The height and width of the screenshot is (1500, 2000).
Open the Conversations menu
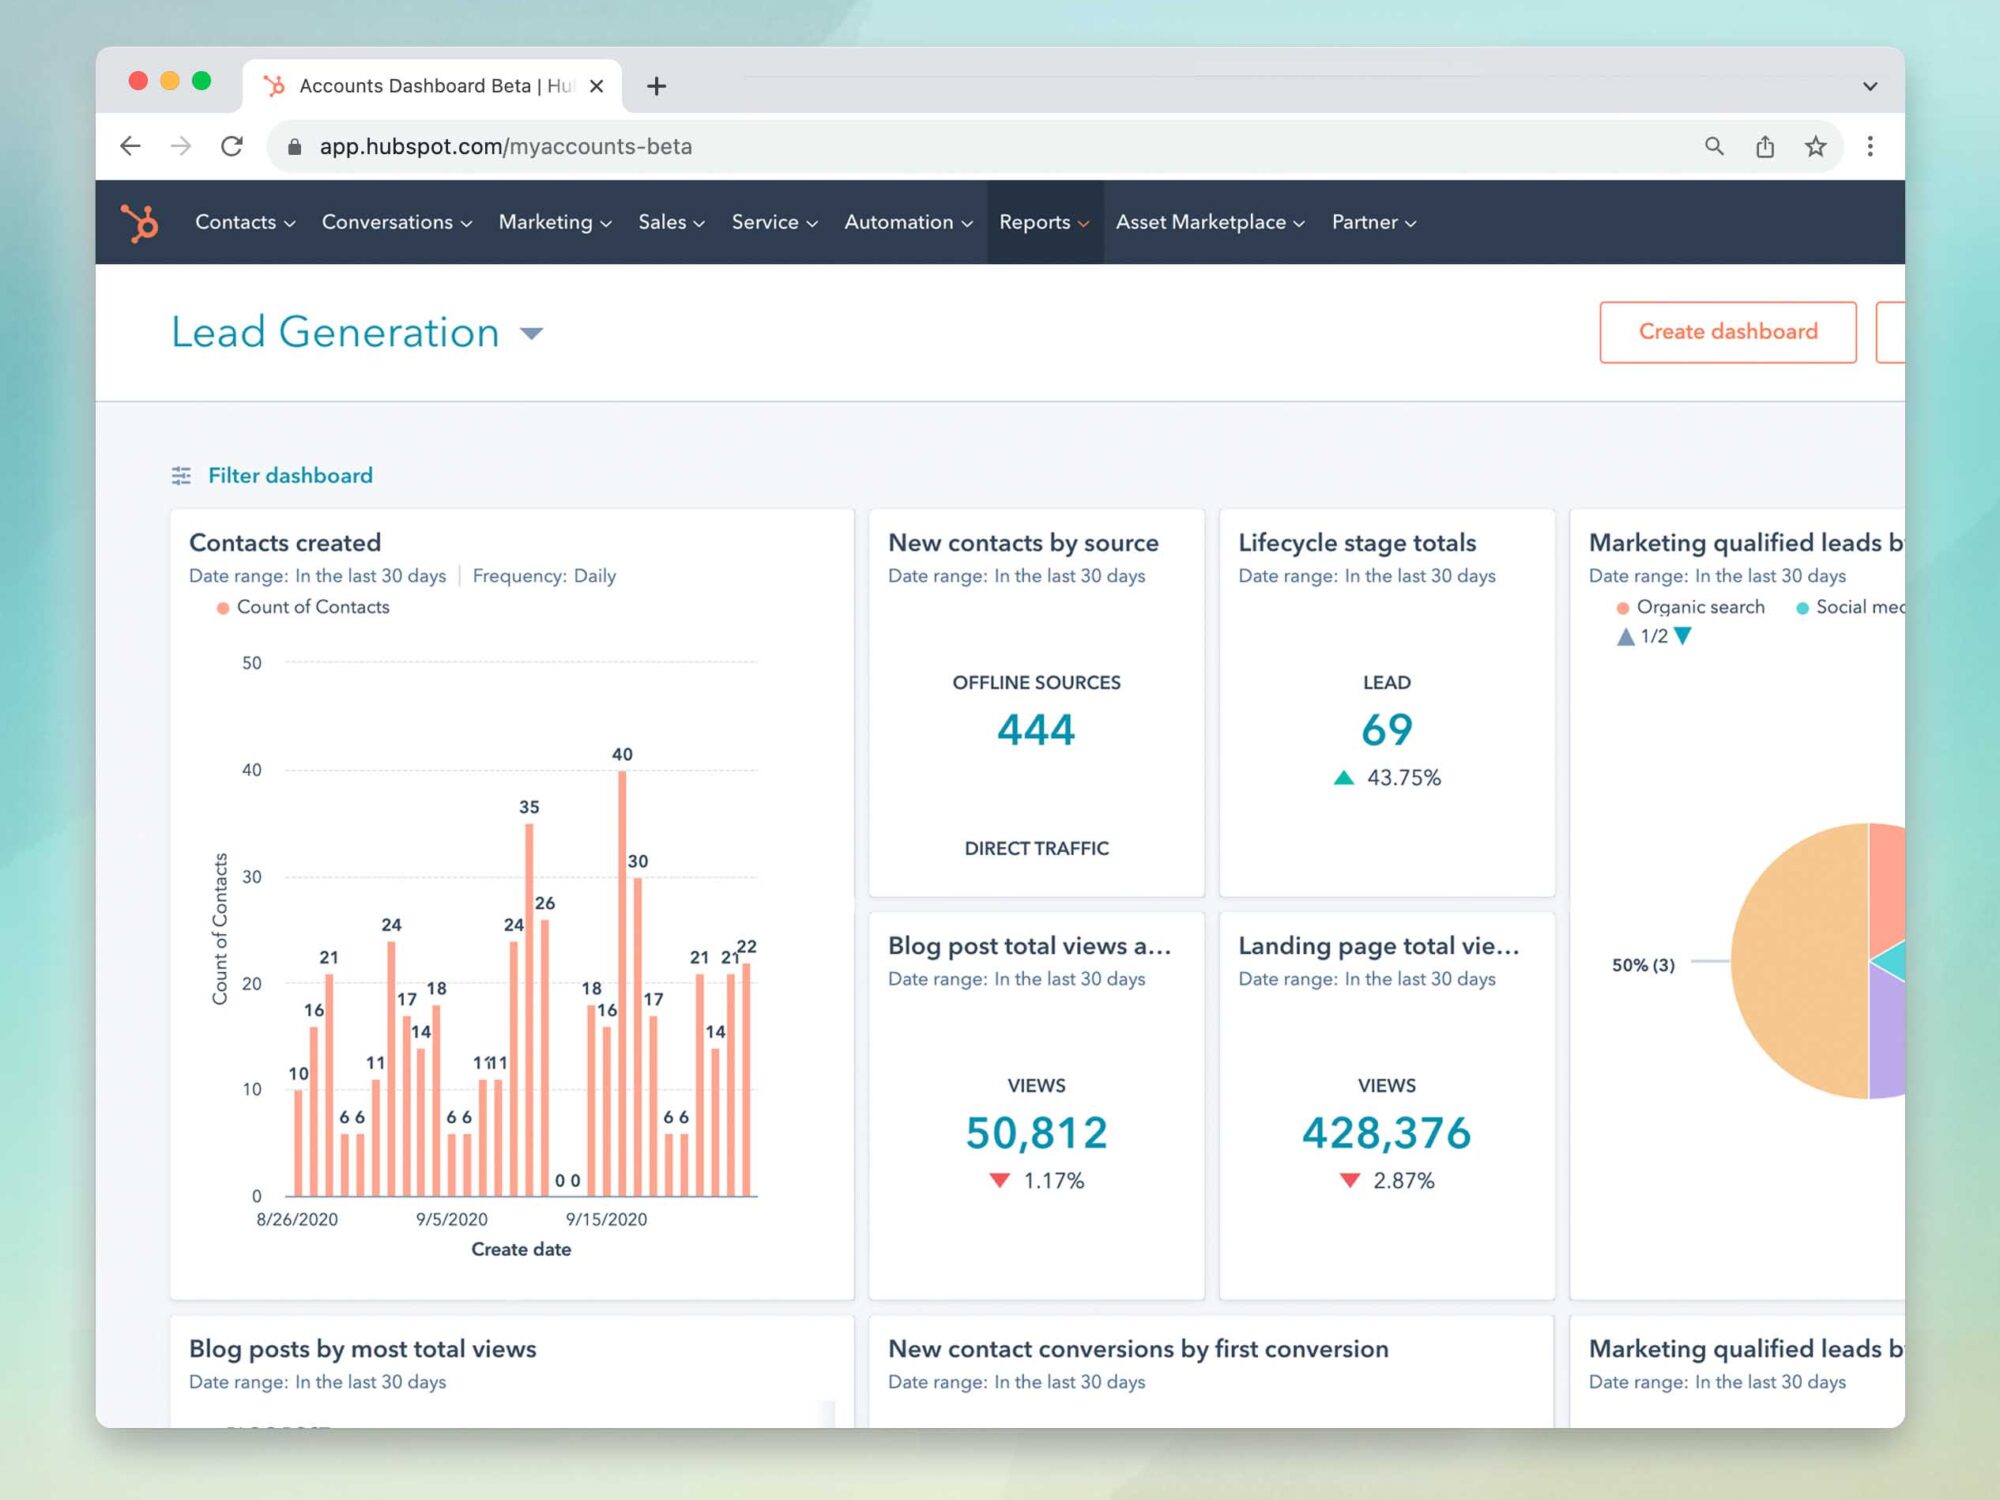coord(397,222)
